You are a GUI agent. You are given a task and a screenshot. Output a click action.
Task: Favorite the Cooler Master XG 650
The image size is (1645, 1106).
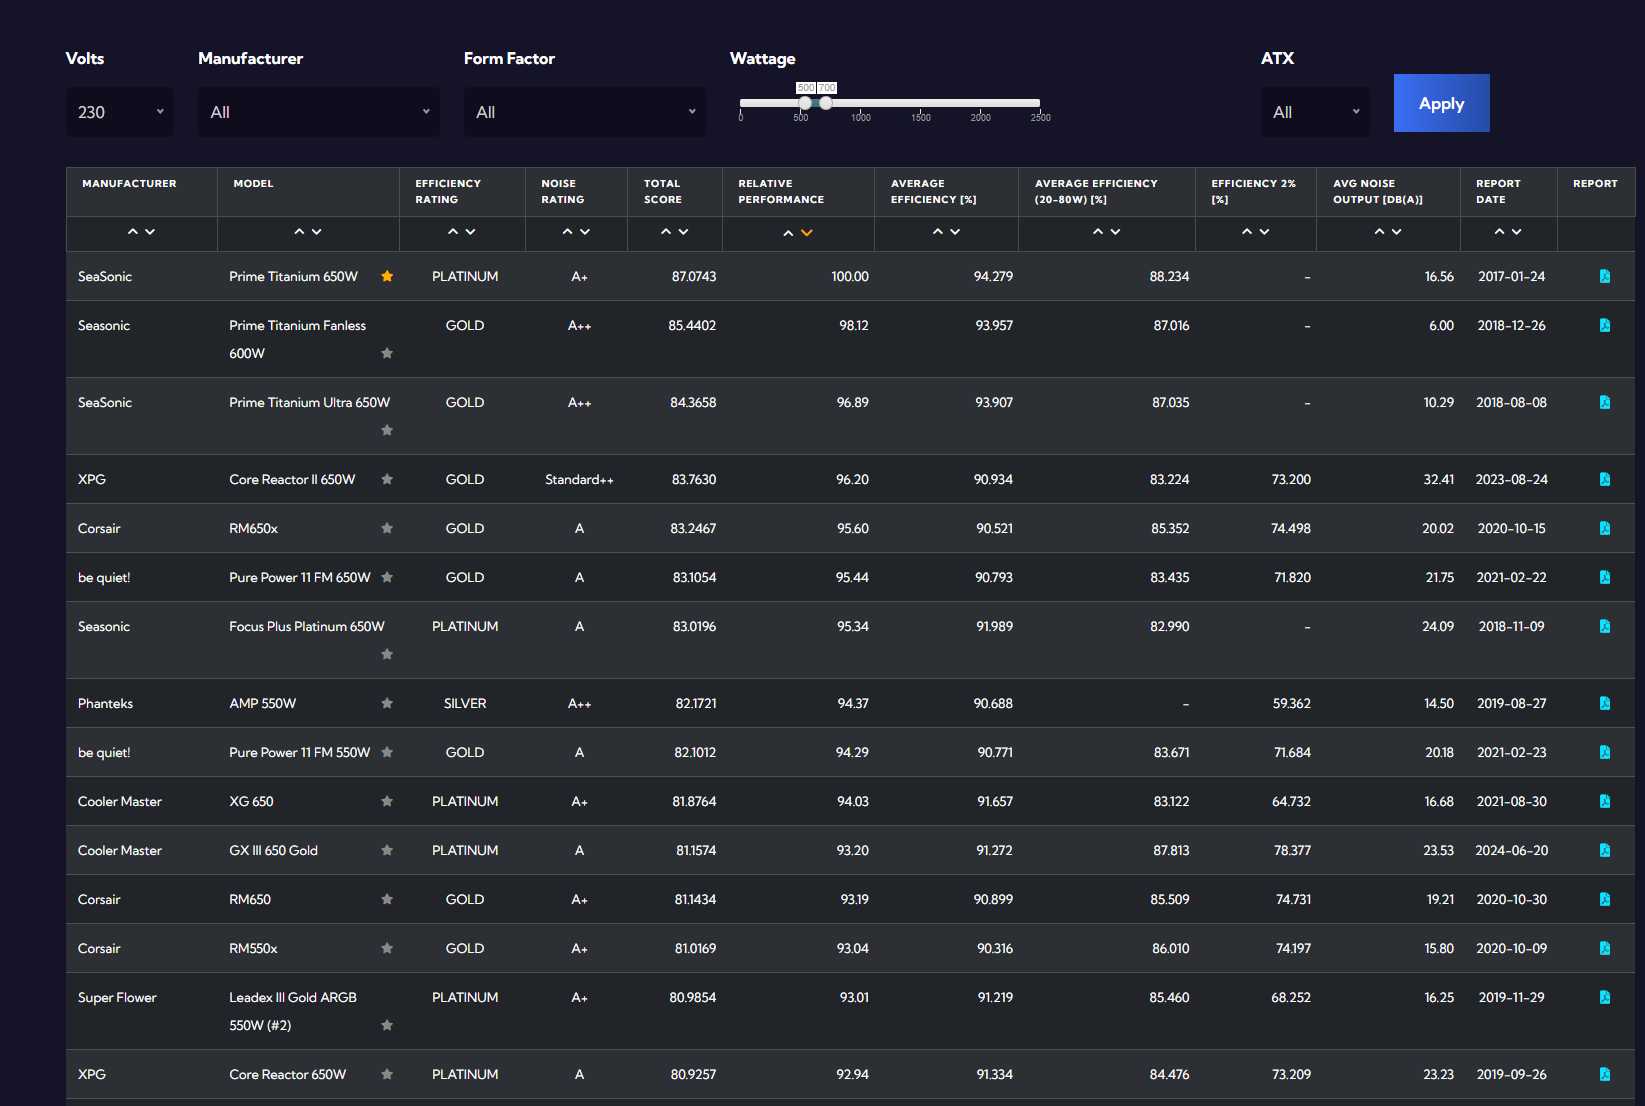click(387, 802)
